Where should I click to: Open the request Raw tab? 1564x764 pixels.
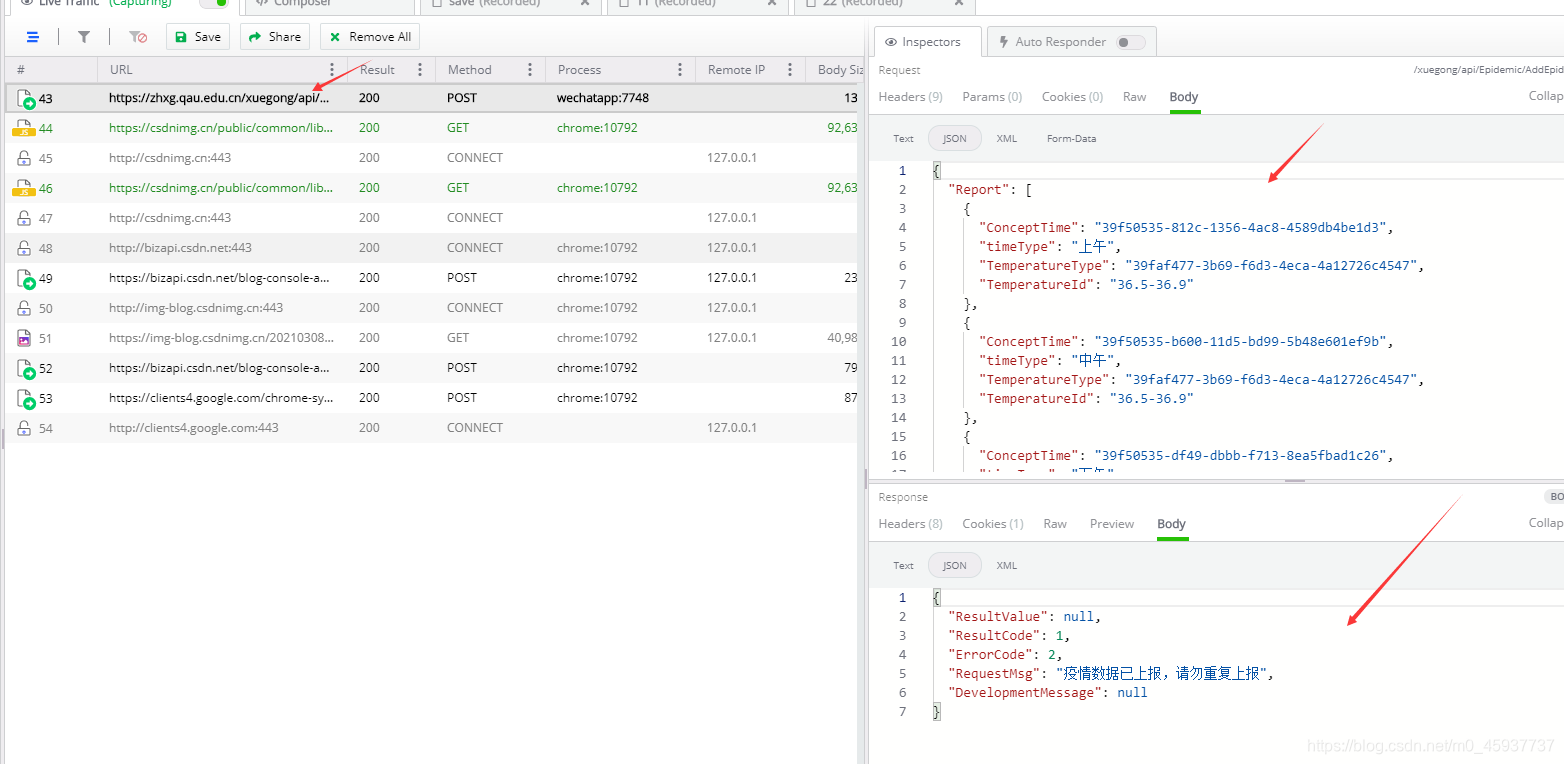[x=1134, y=97]
